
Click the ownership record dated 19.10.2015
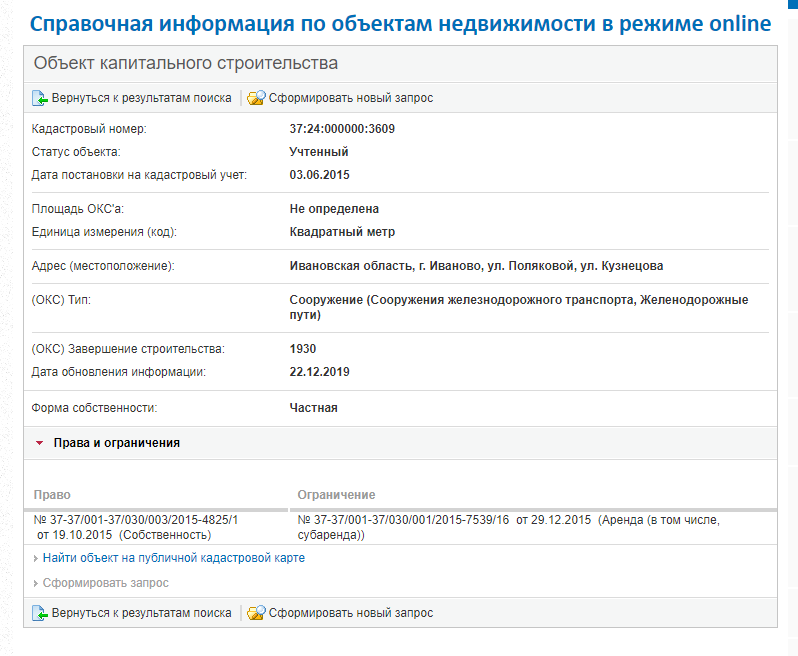[136, 527]
